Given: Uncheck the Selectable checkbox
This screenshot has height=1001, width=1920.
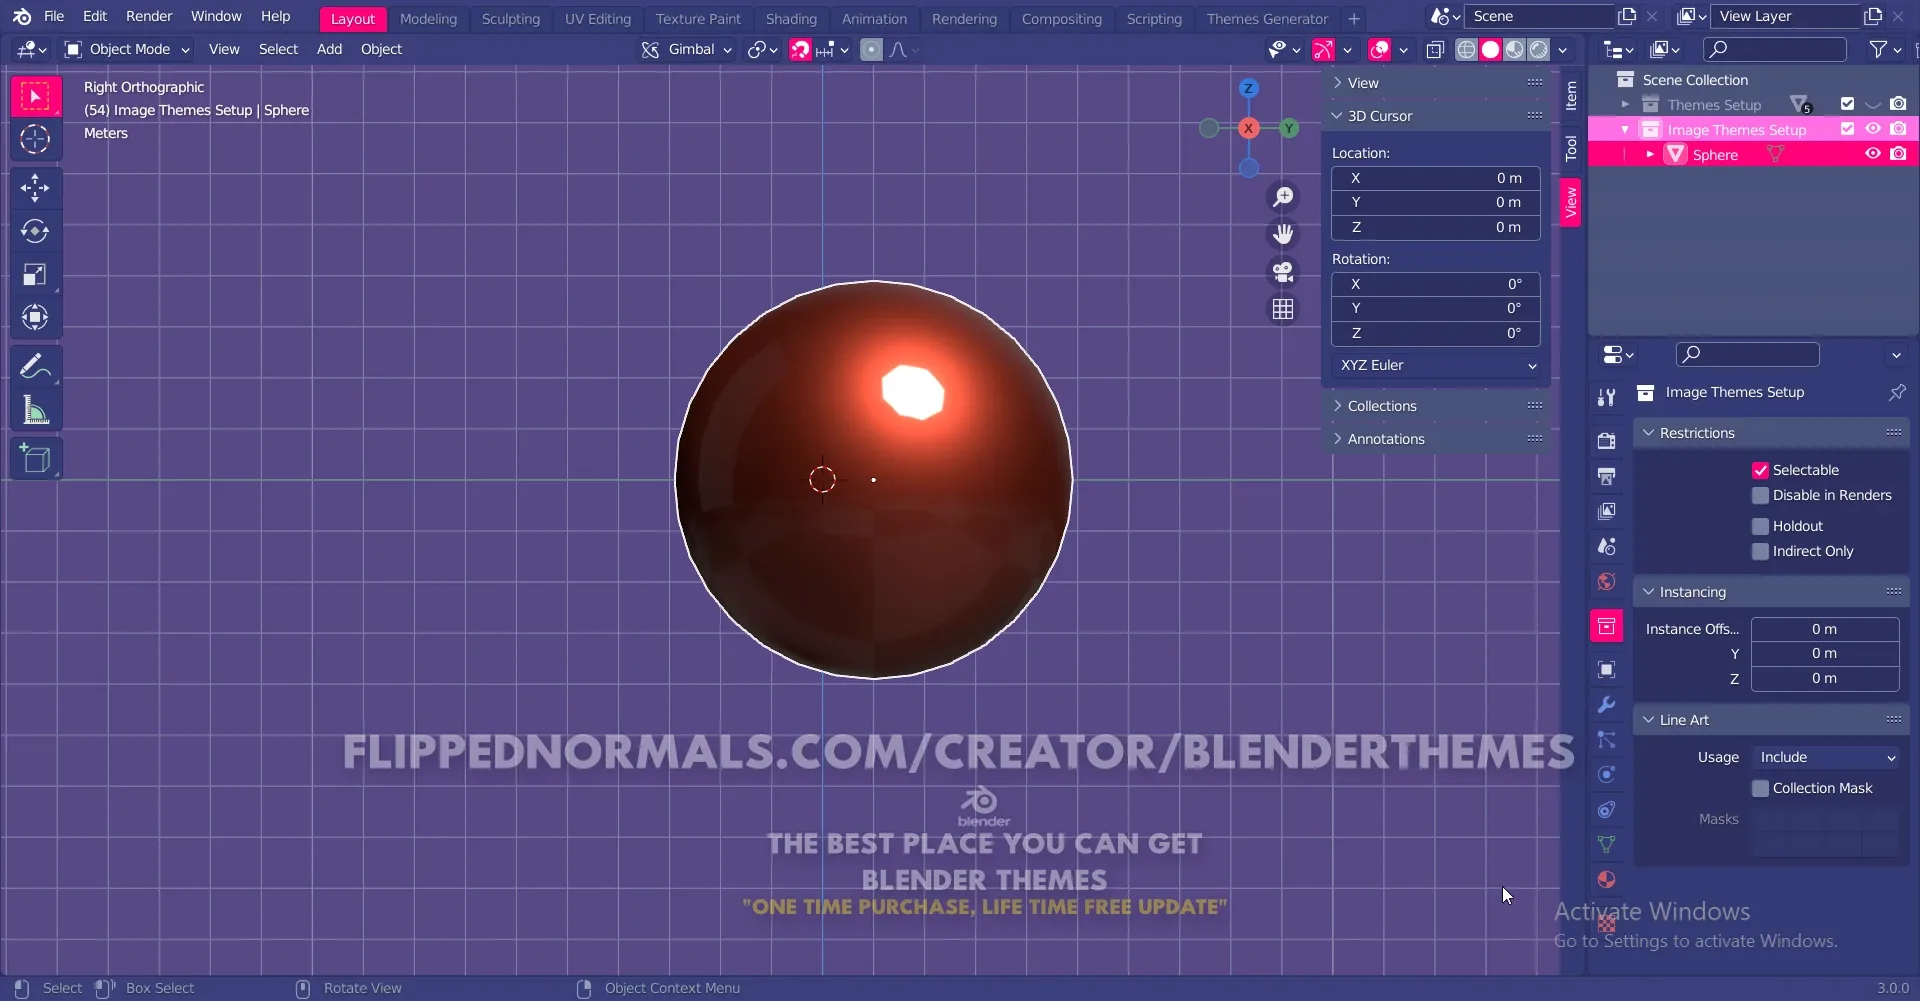Looking at the screenshot, I should pyautogui.click(x=1760, y=470).
